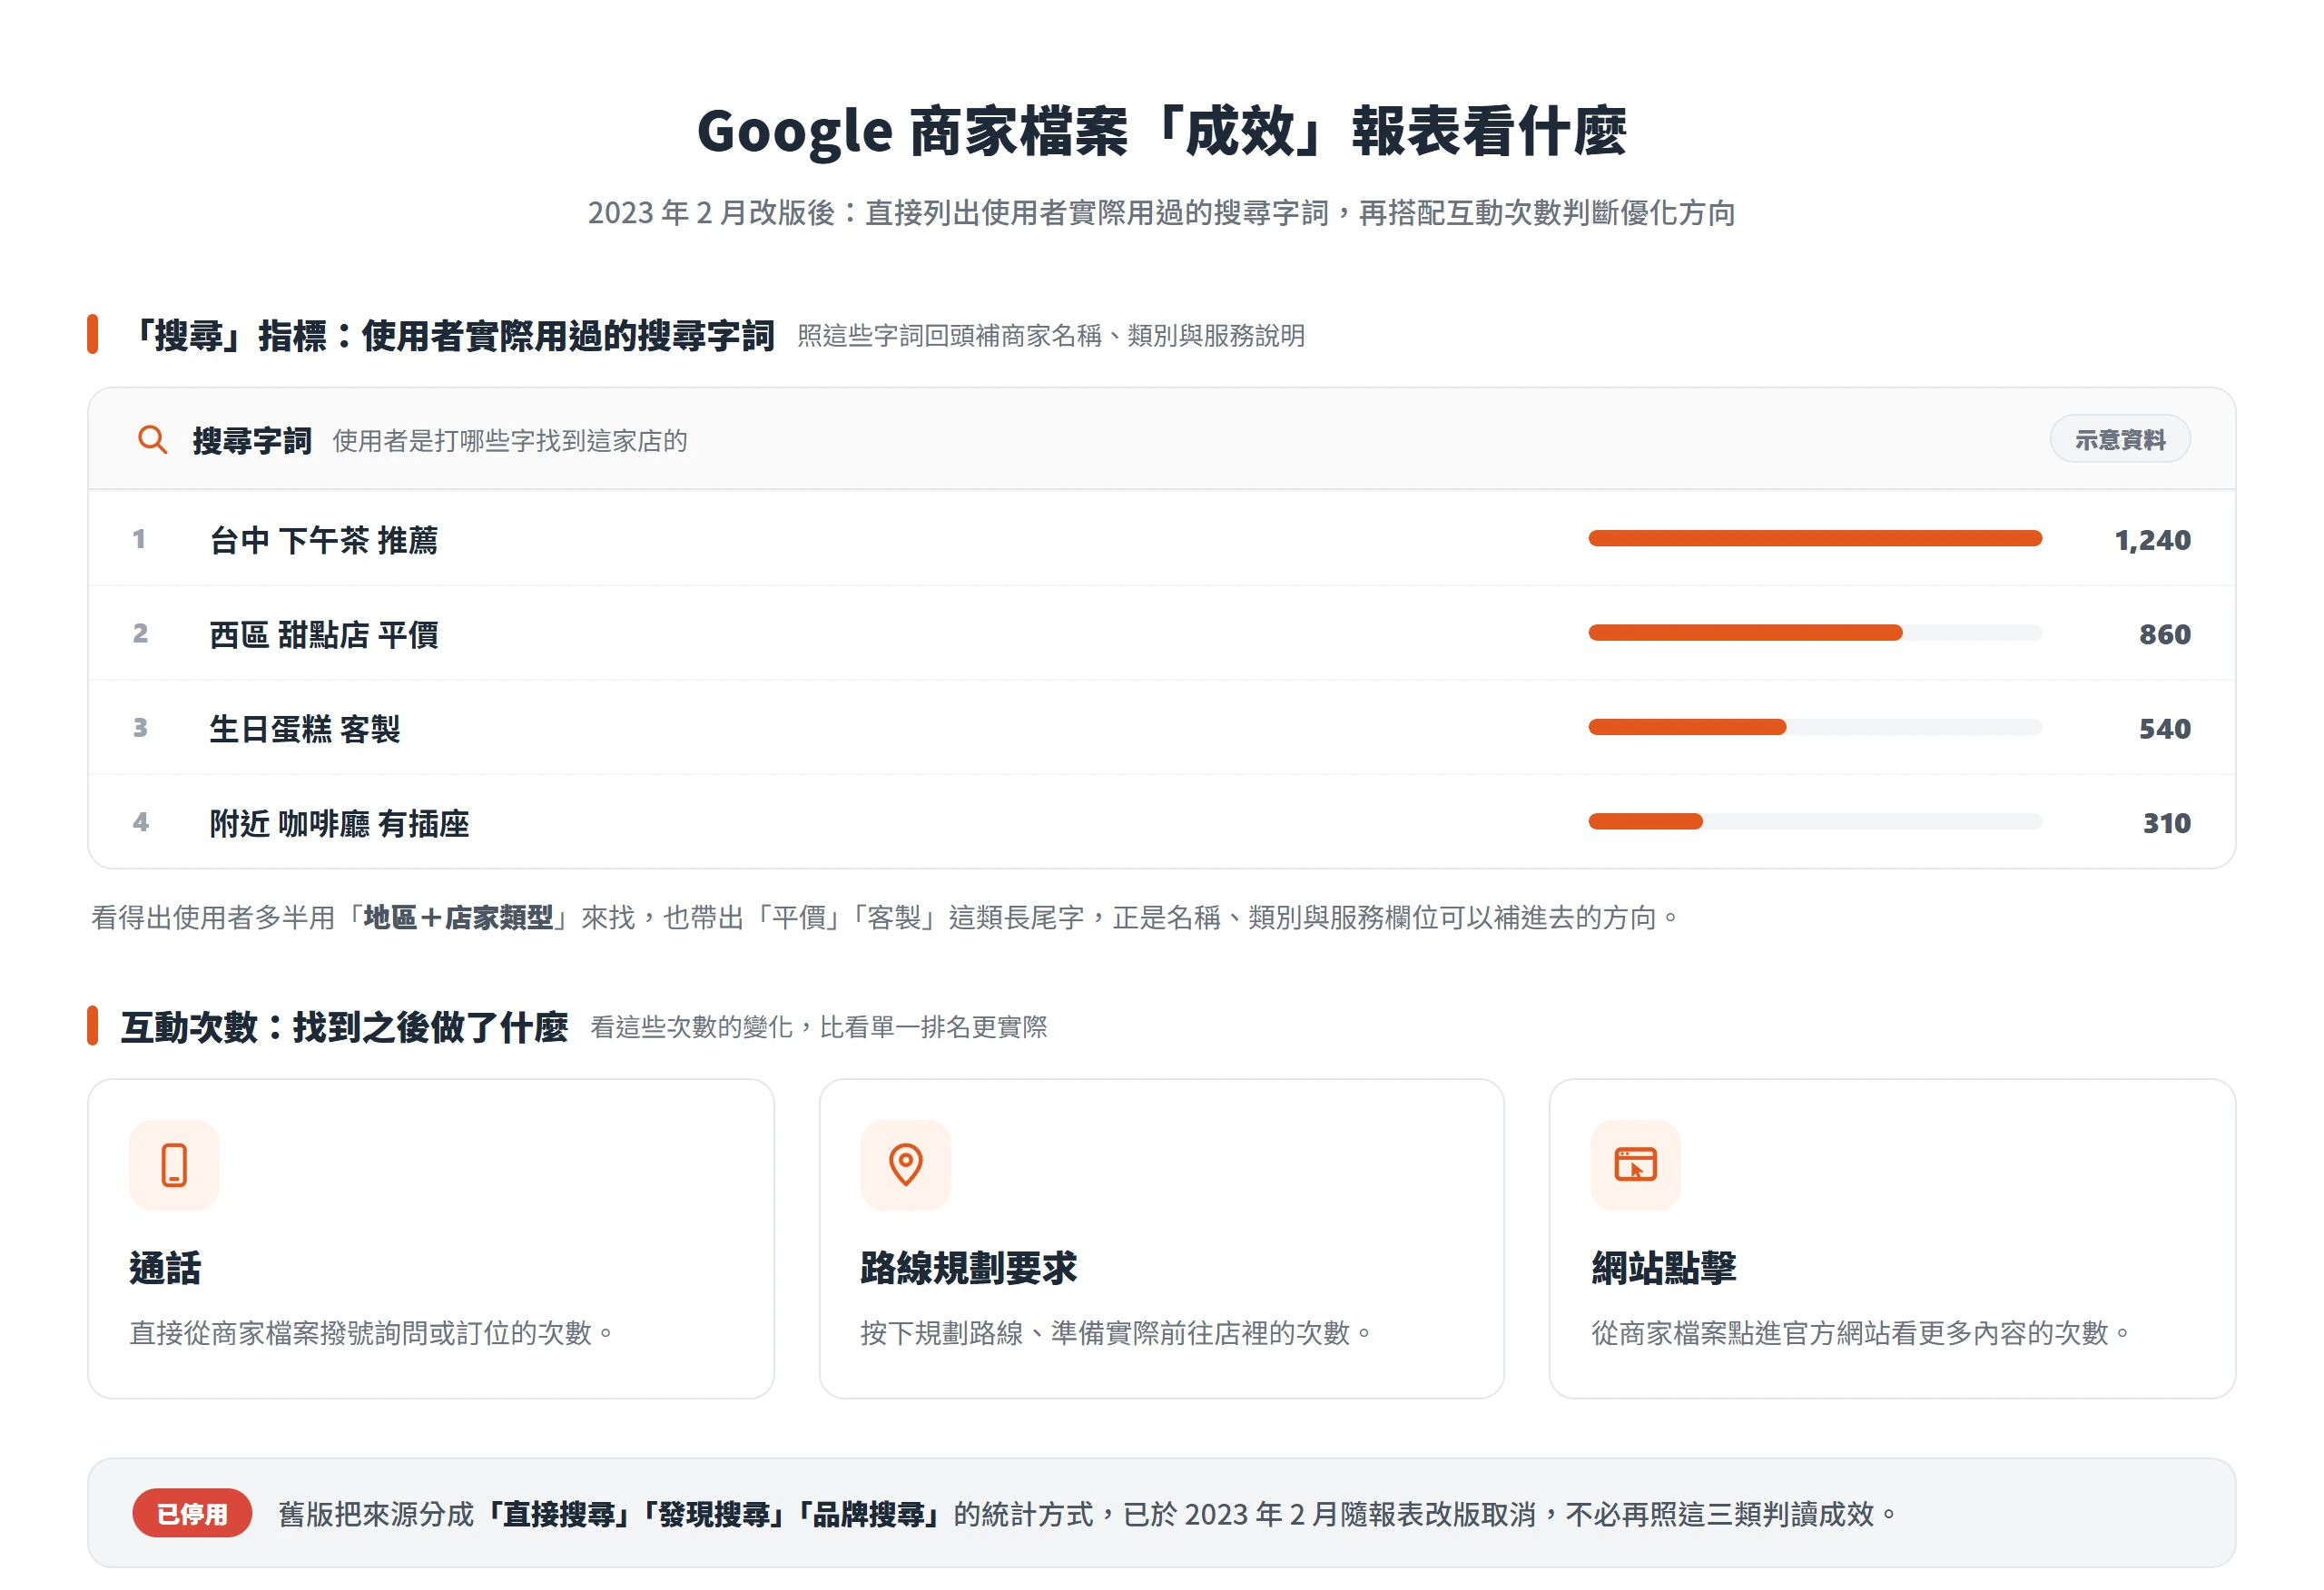The height and width of the screenshot is (1590, 2324).
Task: Click the red 已停用 badge
Action: pos(192,1513)
